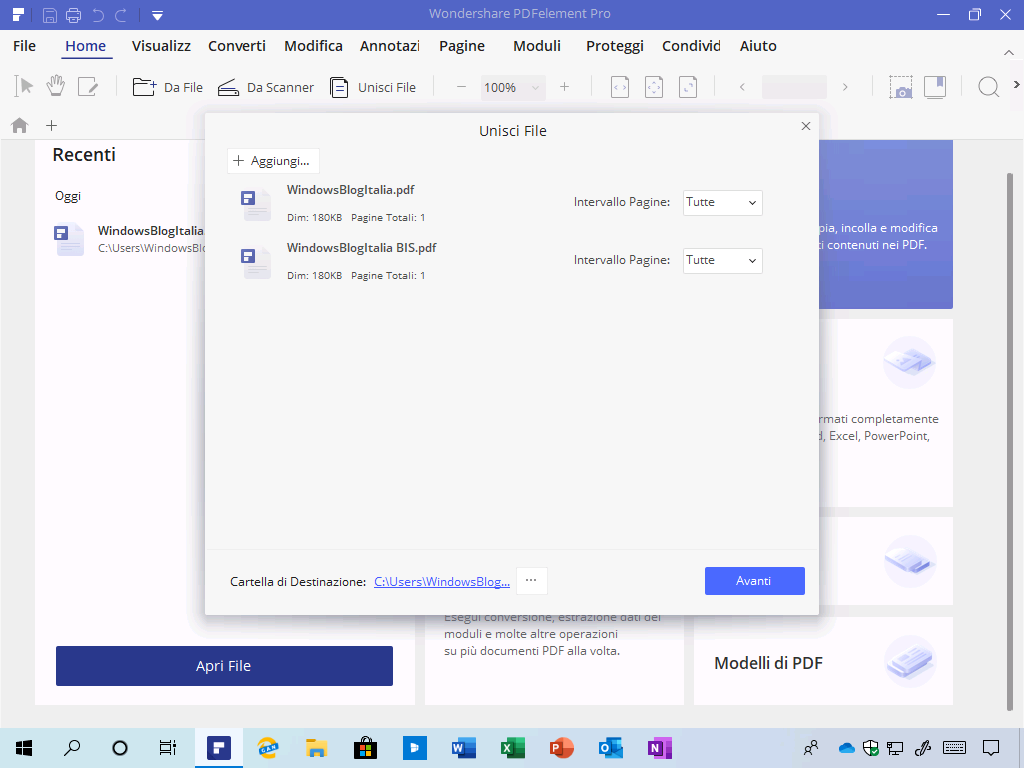Open page range dropdown for WindowsBlogItalia BIS.pdf
1024x768 pixels.
pos(722,261)
